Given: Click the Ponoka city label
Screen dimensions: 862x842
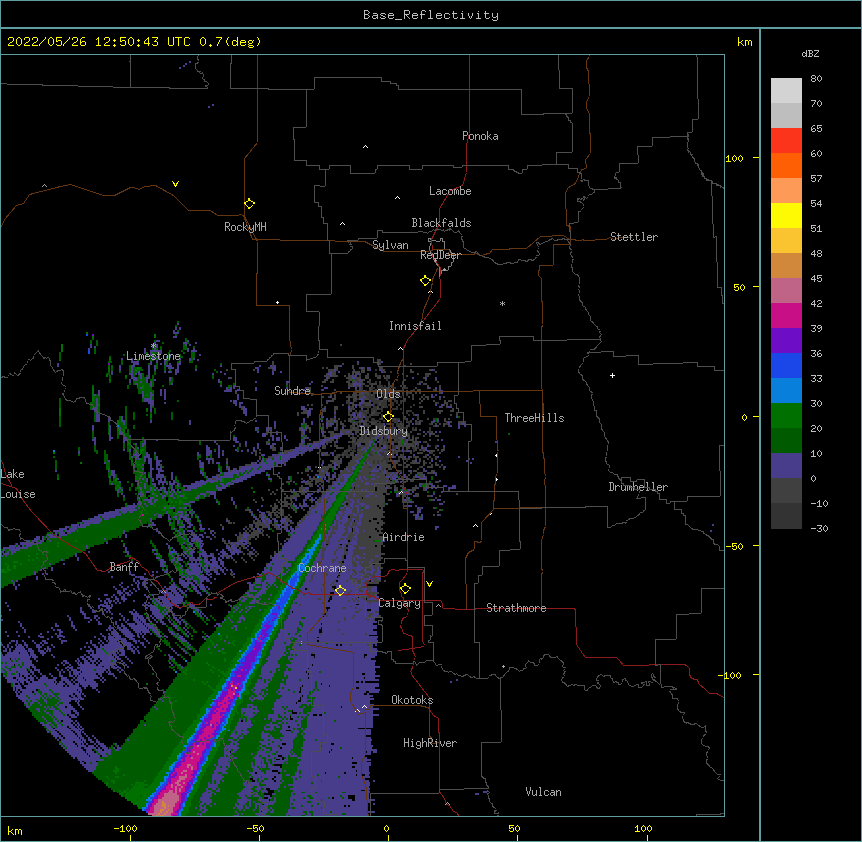Looking at the screenshot, I should (480, 136).
